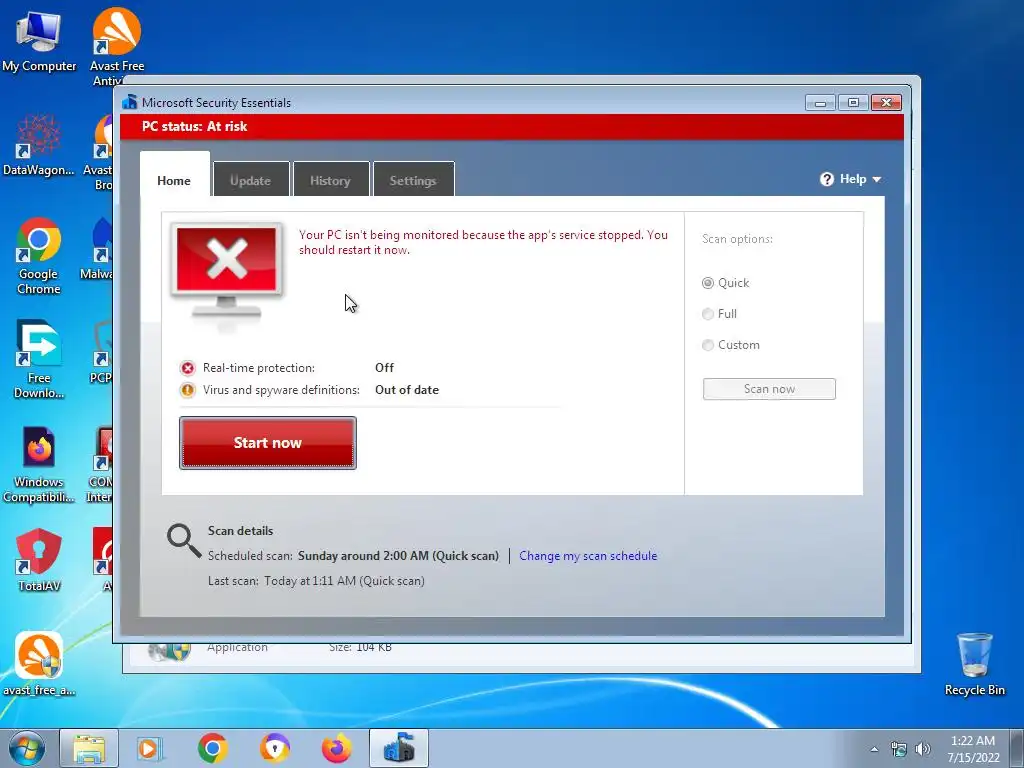Click the Avast Free Antivirus desktop icon
This screenshot has height=768, width=1024.
click(x=117, y=46)
